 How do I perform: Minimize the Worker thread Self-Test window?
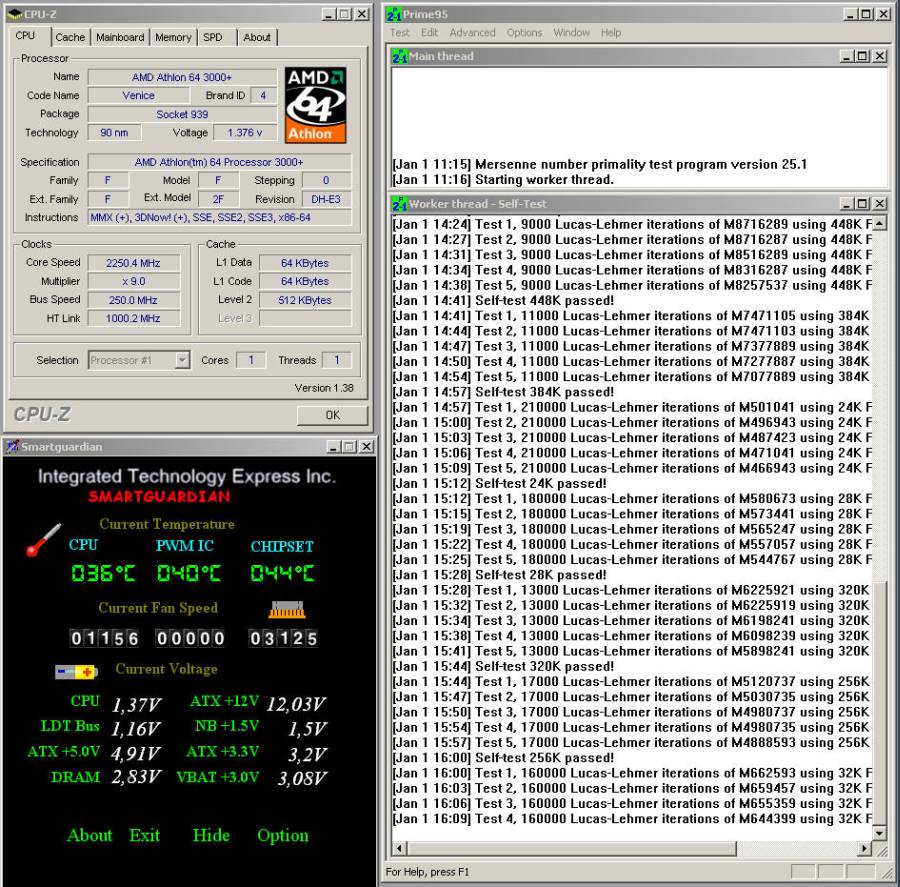pos(846,204)
